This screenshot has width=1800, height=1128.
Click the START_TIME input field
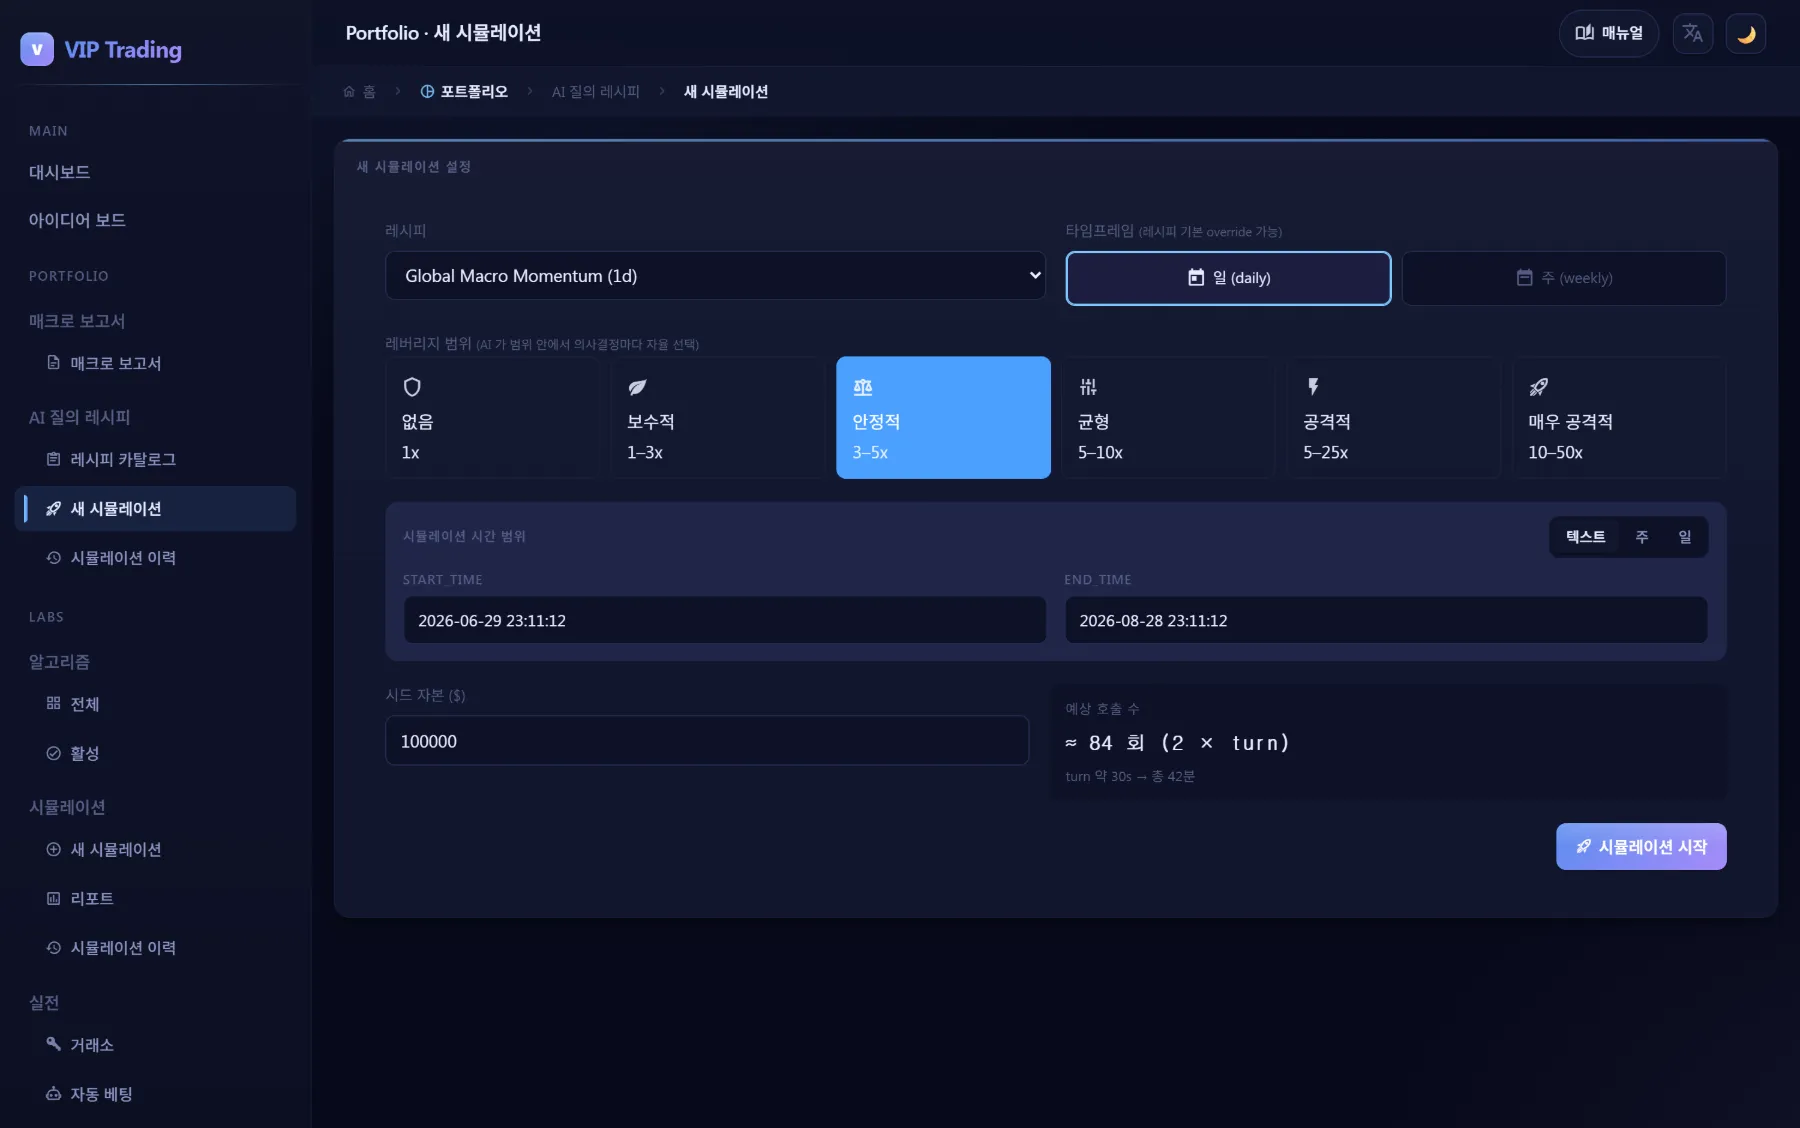click(725, 620)
